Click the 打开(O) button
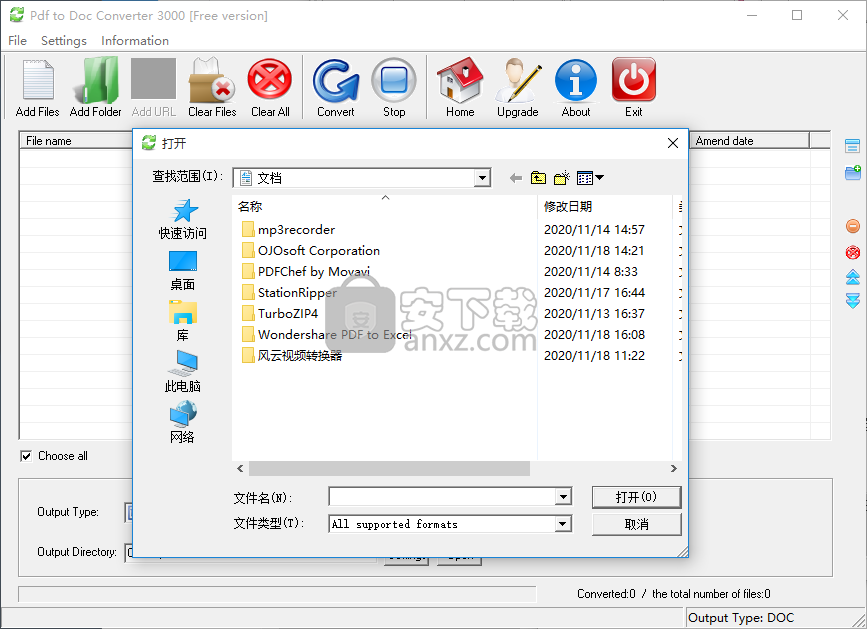Image resolution: width=867 pixels, height=629 pixels. tap(636, 497)
